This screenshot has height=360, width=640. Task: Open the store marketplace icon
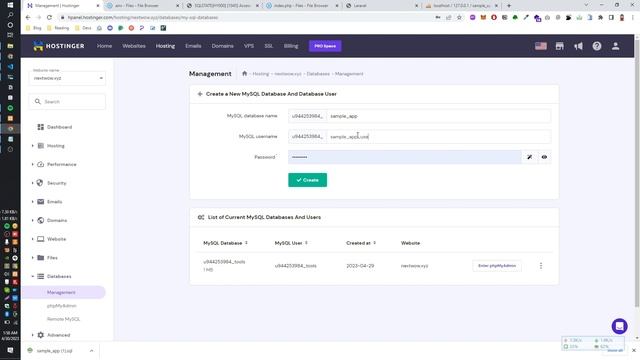[560, 46]
